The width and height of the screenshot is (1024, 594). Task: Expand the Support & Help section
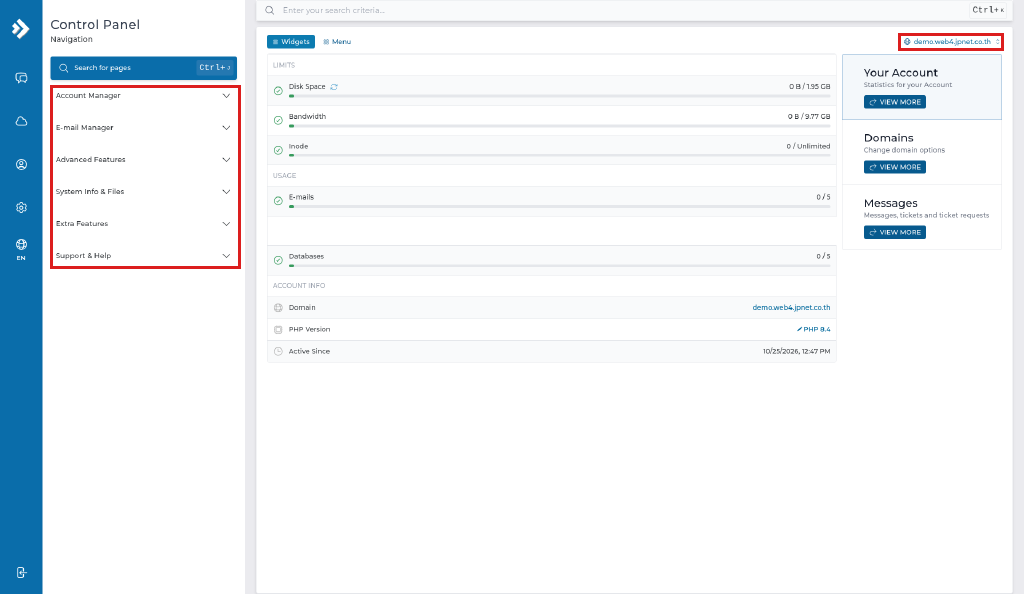tap(143, 256)
